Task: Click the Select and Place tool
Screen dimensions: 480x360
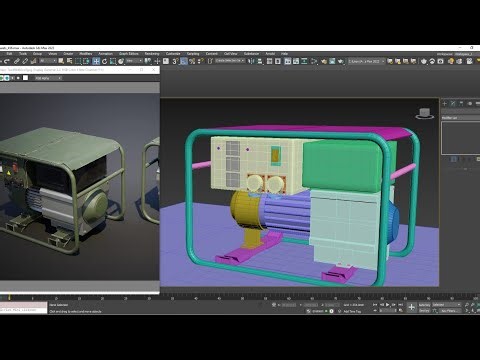Action: click(x=121, y=61)
